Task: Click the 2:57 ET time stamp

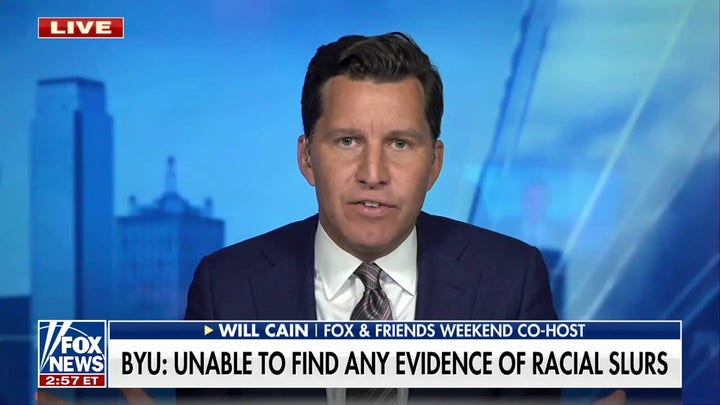Action: point(73,381)
